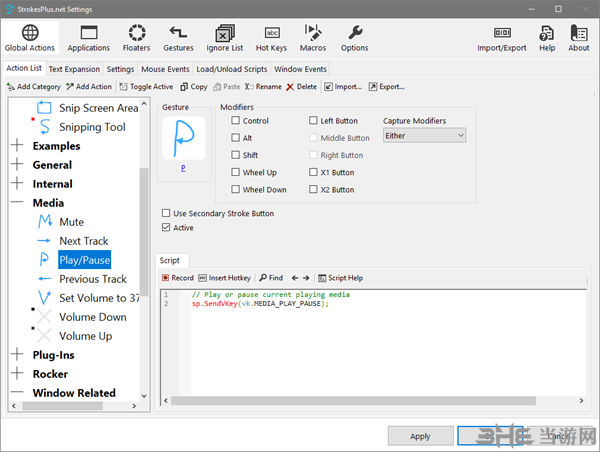Check the Wheel Up modifier
This screenshot has height=452, width=600.
click(235, 172)
